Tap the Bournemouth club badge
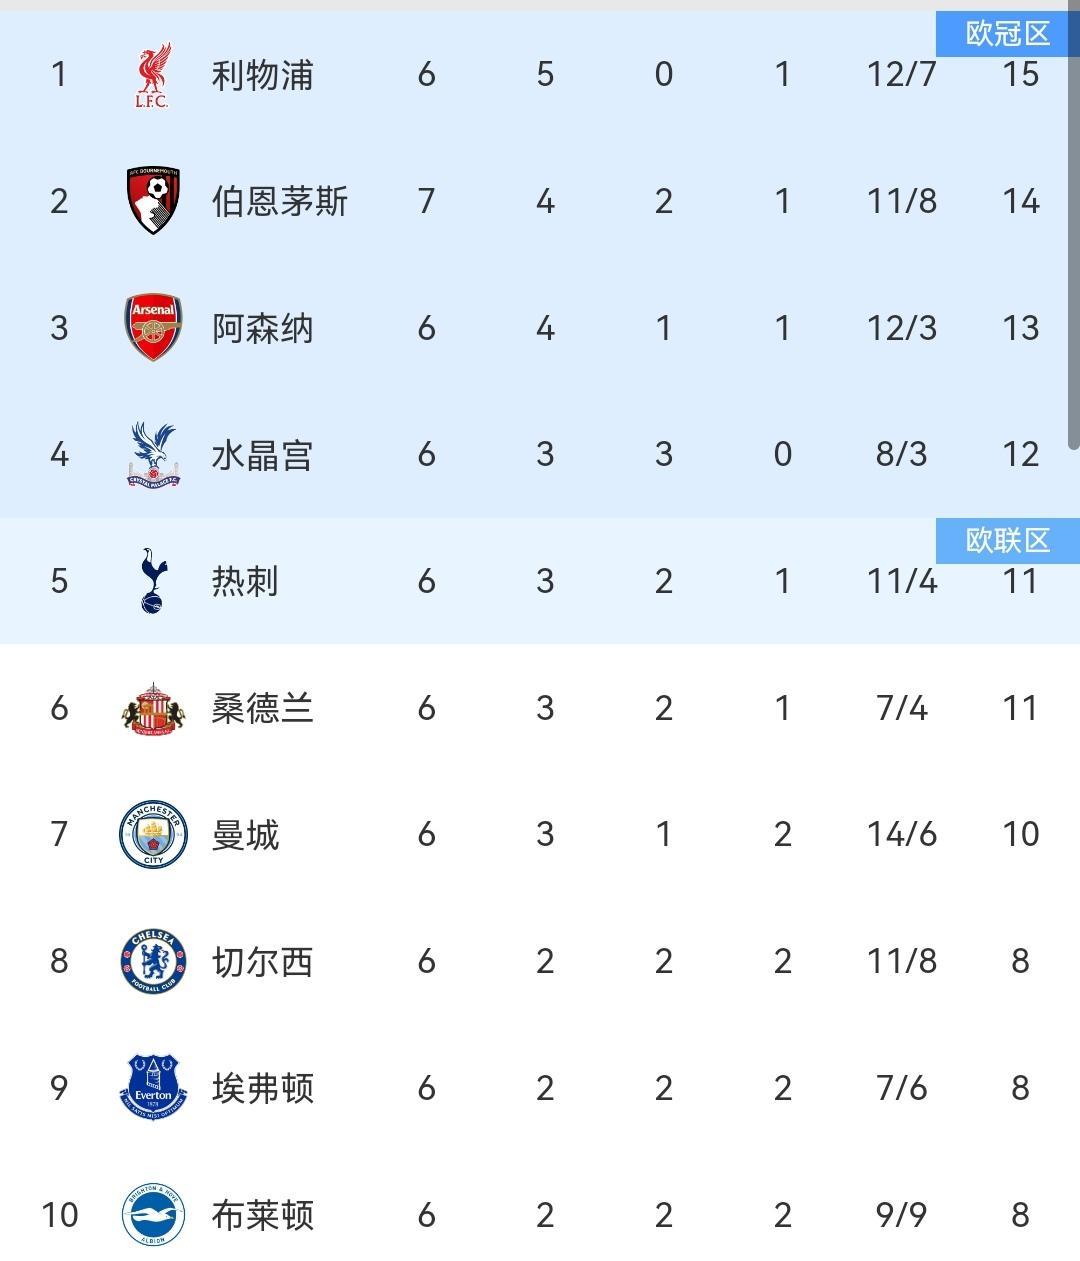Viewport: 1080px width, 1261px height. click(x=153, y=201)
